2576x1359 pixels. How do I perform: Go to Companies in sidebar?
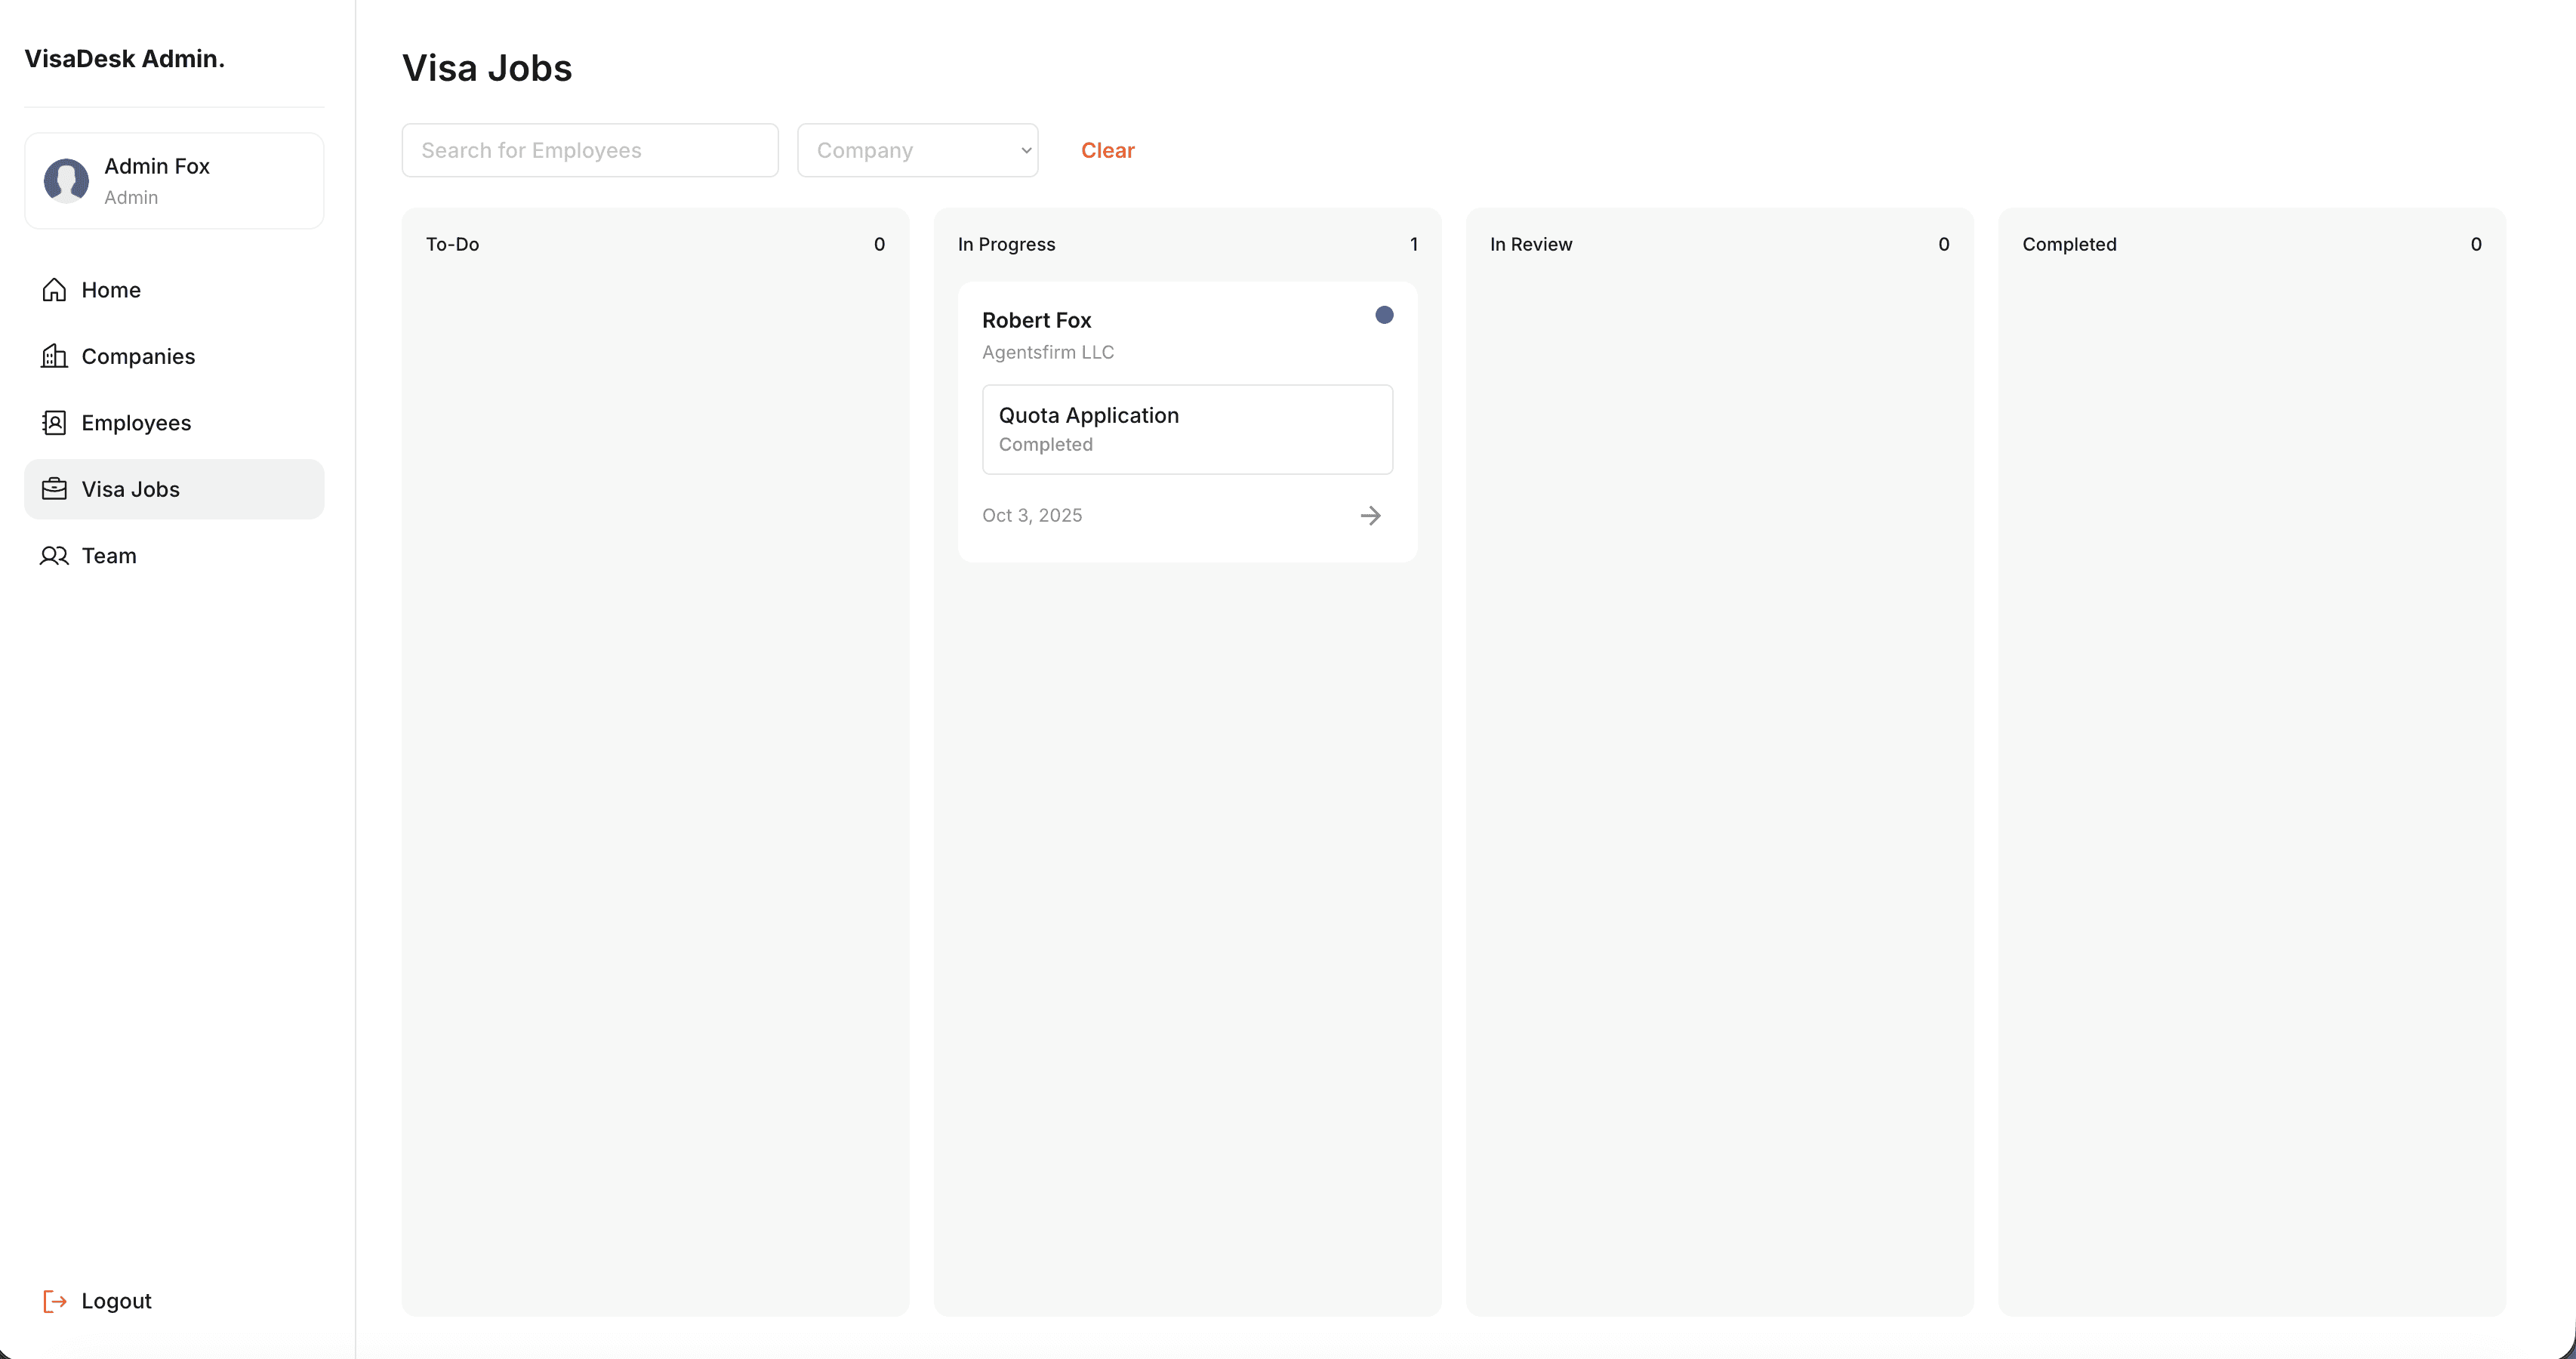138,356
